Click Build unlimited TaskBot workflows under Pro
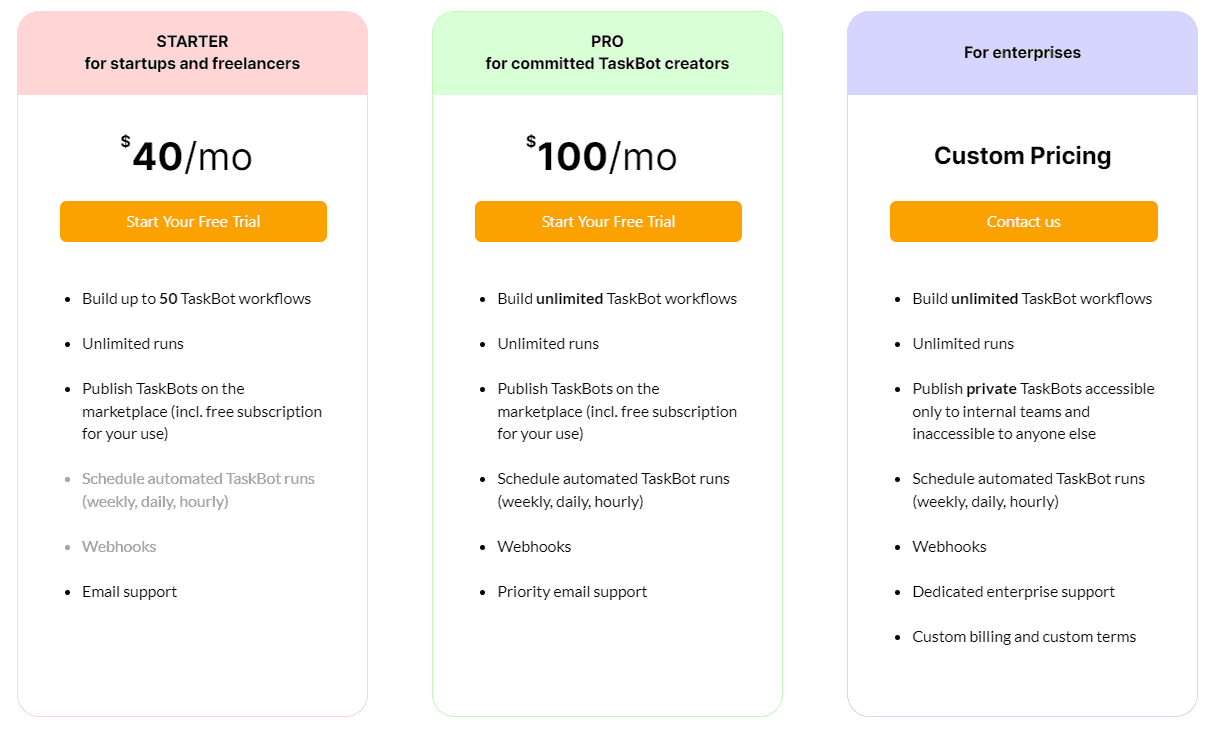The width and height of the screenshot is (1206, 733). tap(617, 298)
